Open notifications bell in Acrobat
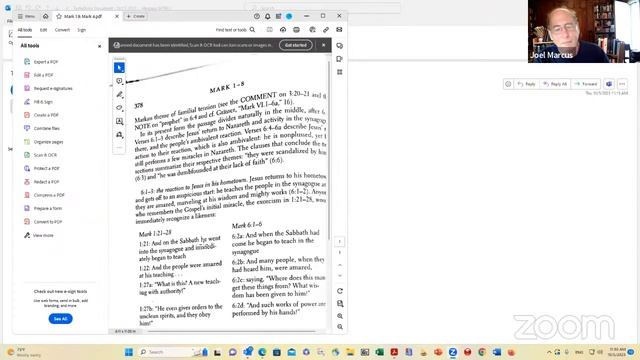640x360 pixels. 268,16
